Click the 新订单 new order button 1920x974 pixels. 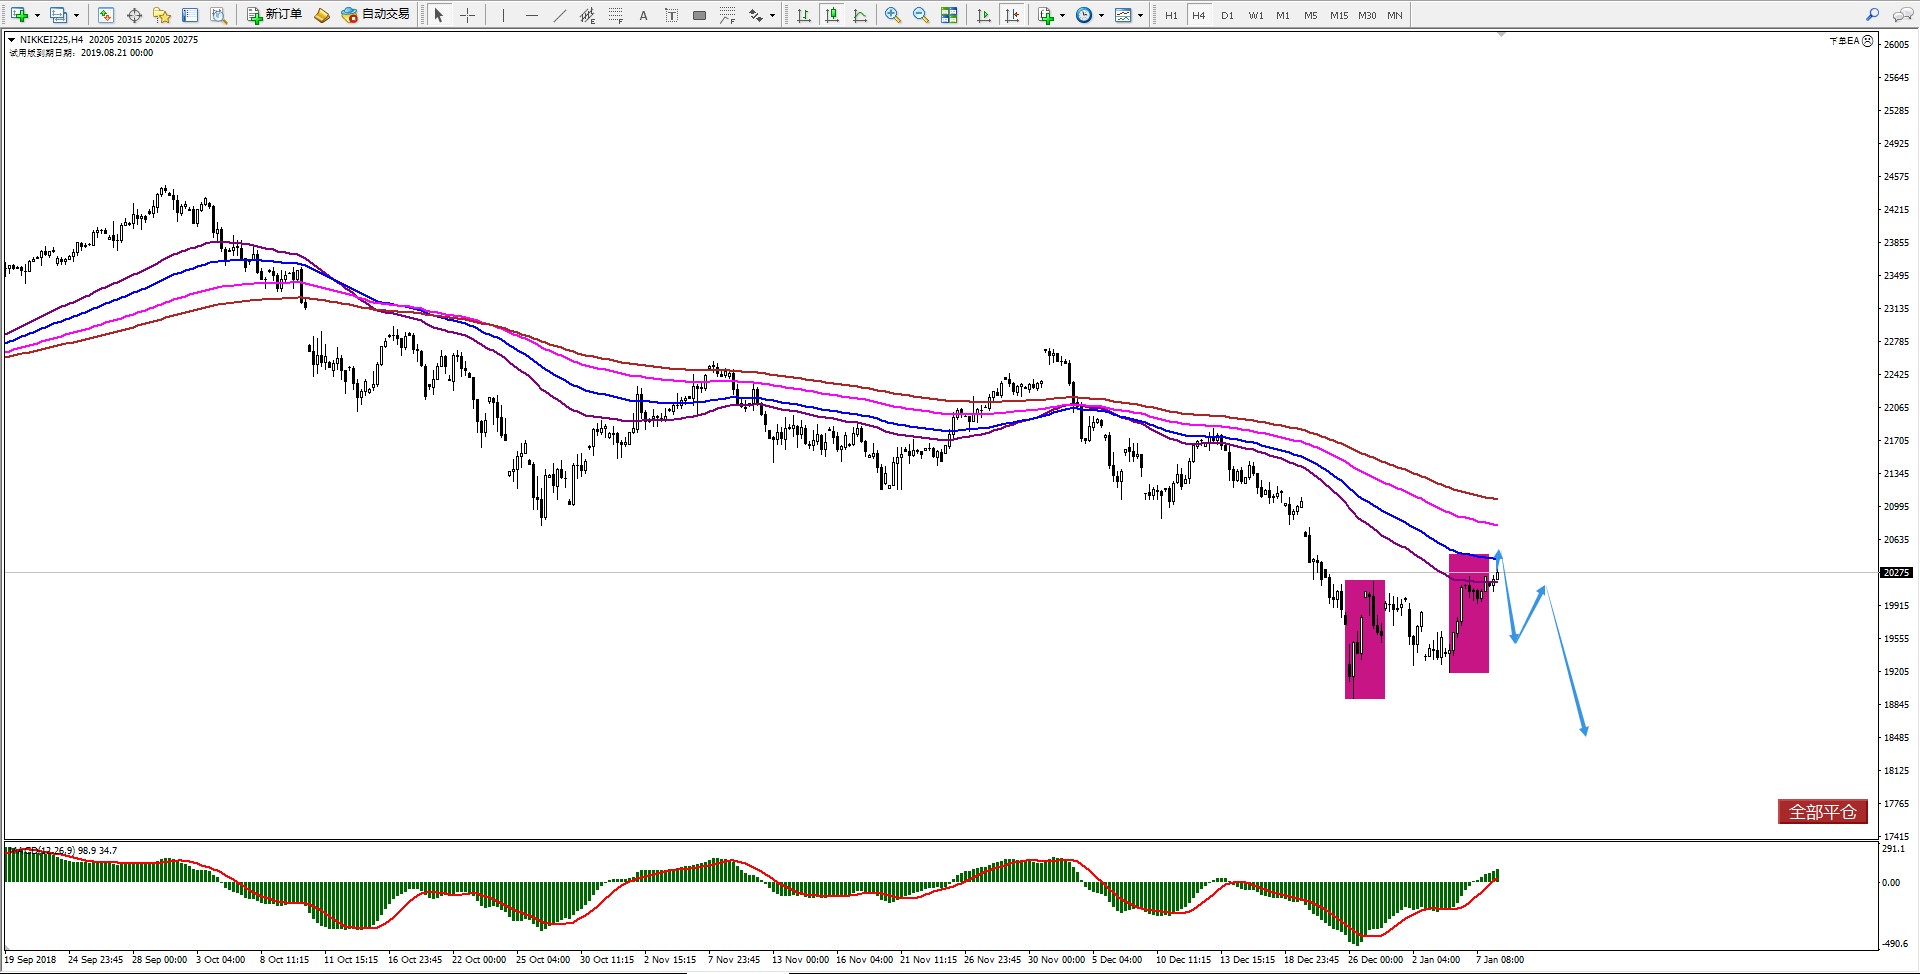275,15
